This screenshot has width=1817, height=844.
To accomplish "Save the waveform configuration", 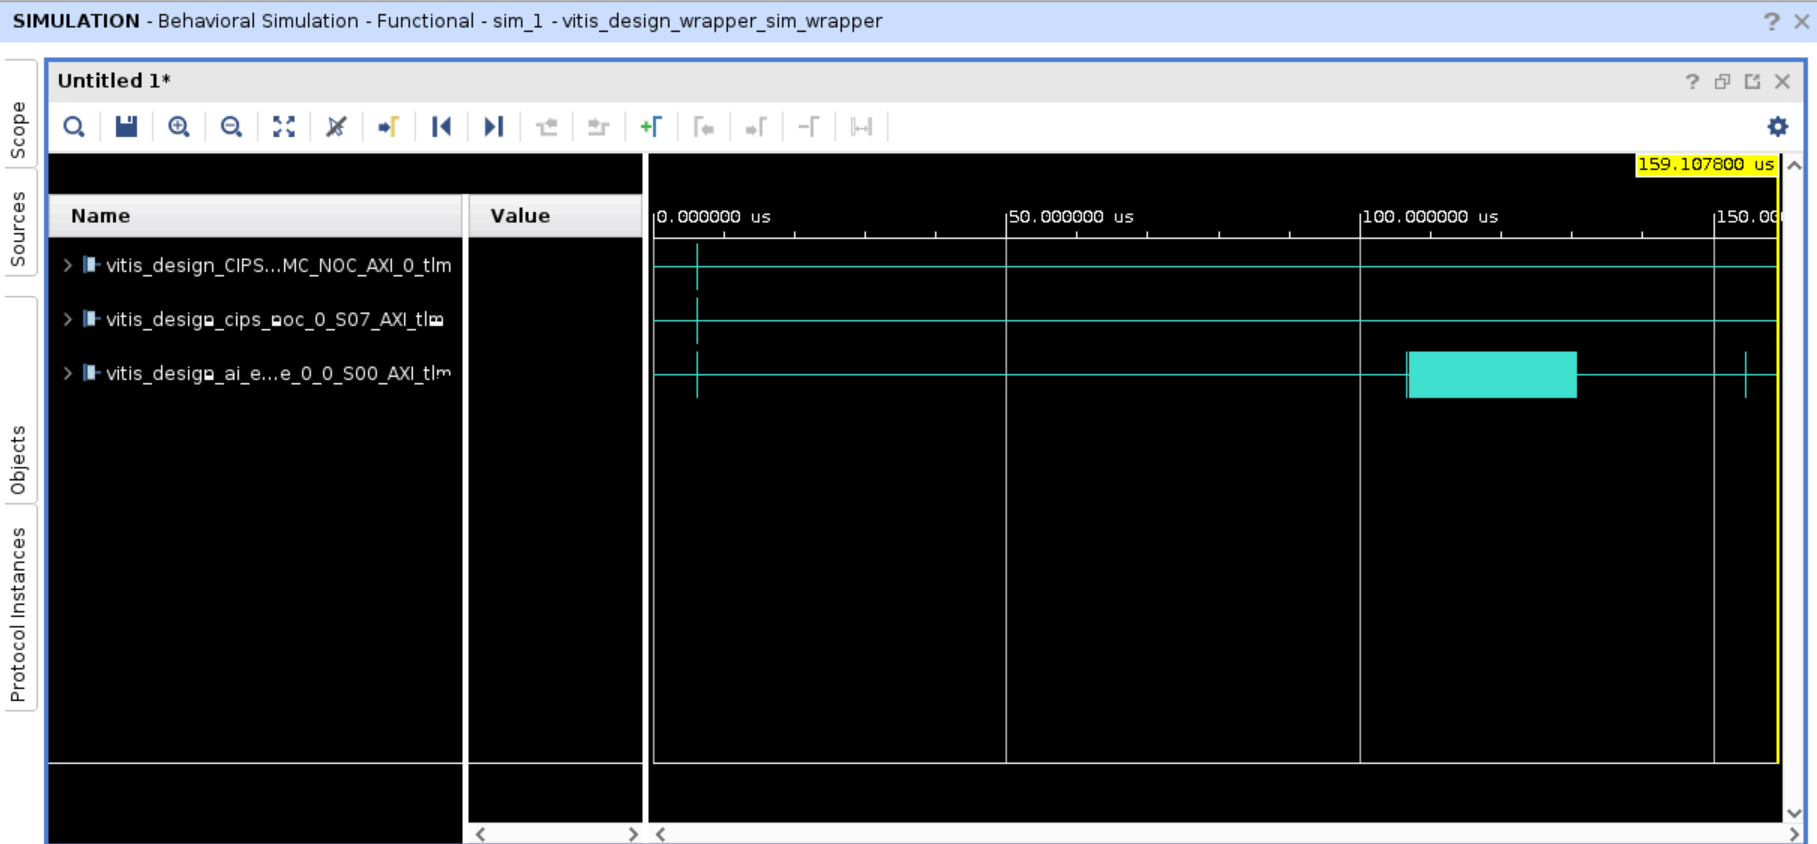I will (126, 127).
